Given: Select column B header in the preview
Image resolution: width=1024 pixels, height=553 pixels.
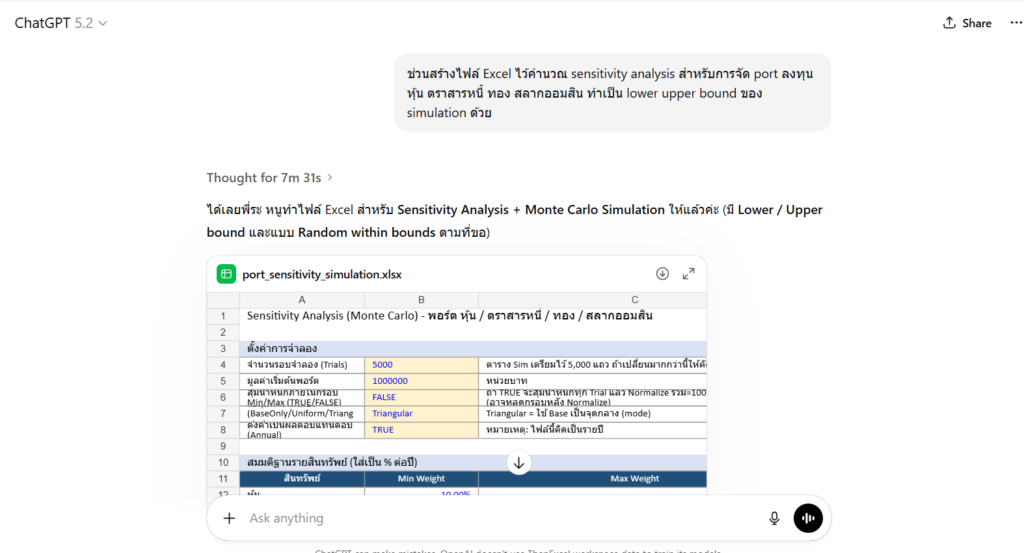Looking at the screenshot, I should coord(421,300).
